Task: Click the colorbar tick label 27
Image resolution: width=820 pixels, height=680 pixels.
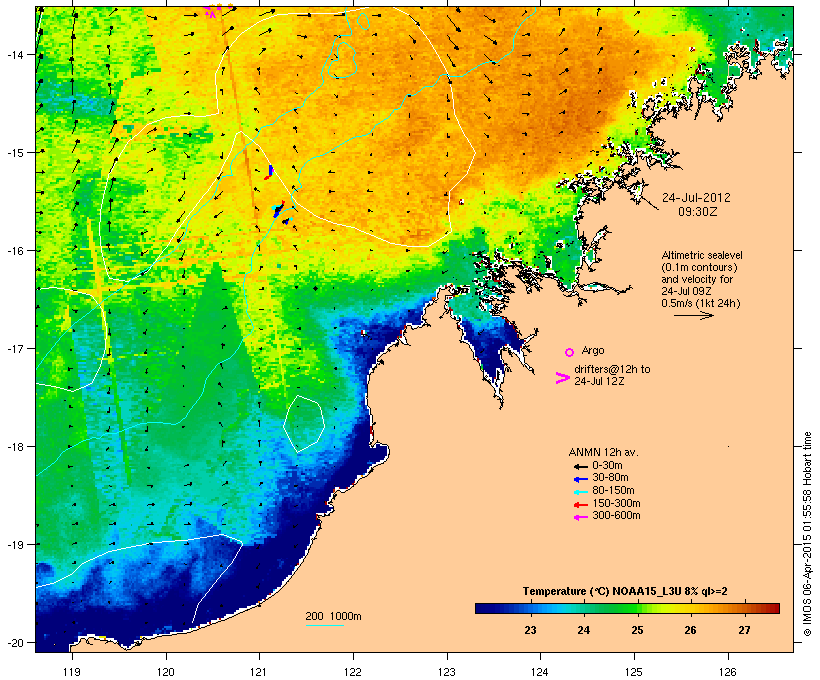Action: point(744,630)
